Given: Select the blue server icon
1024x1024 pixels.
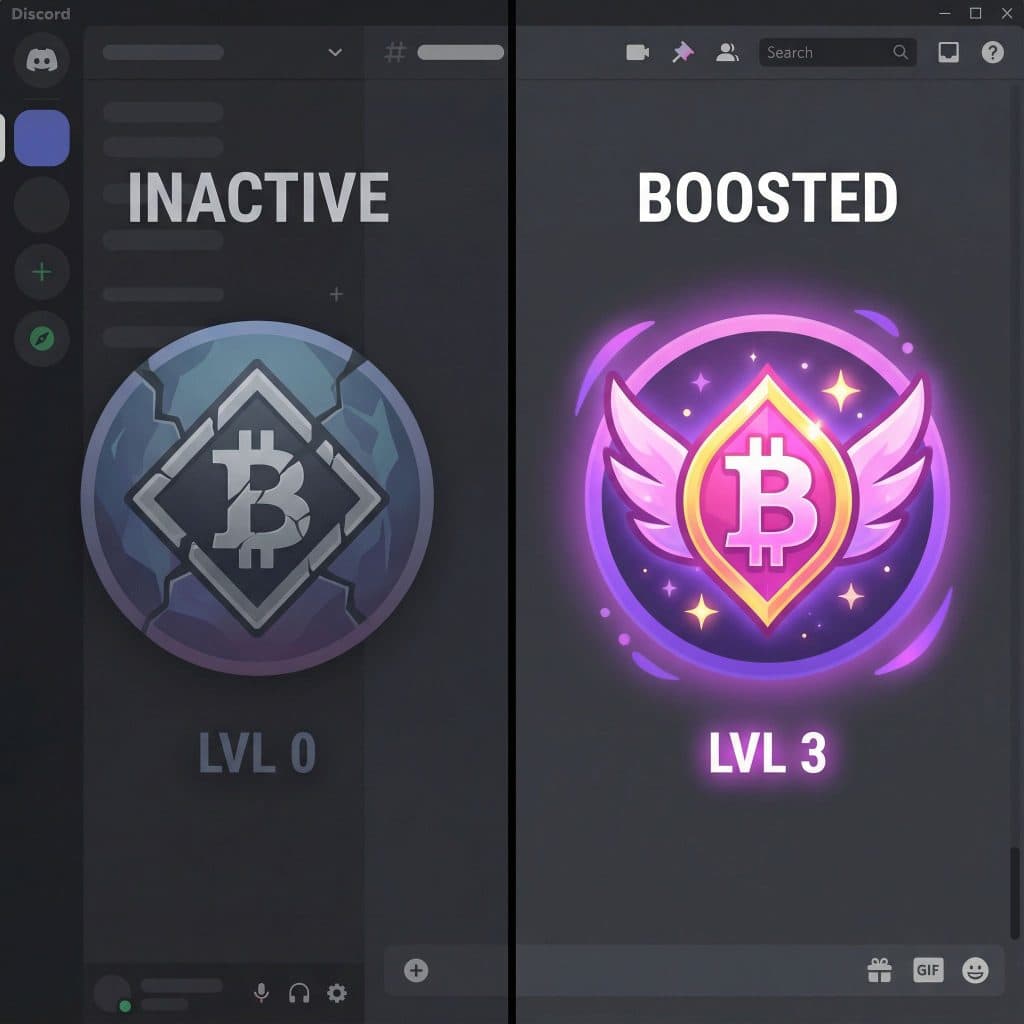Looking at the screenshot, I should (x=42, y=138).
